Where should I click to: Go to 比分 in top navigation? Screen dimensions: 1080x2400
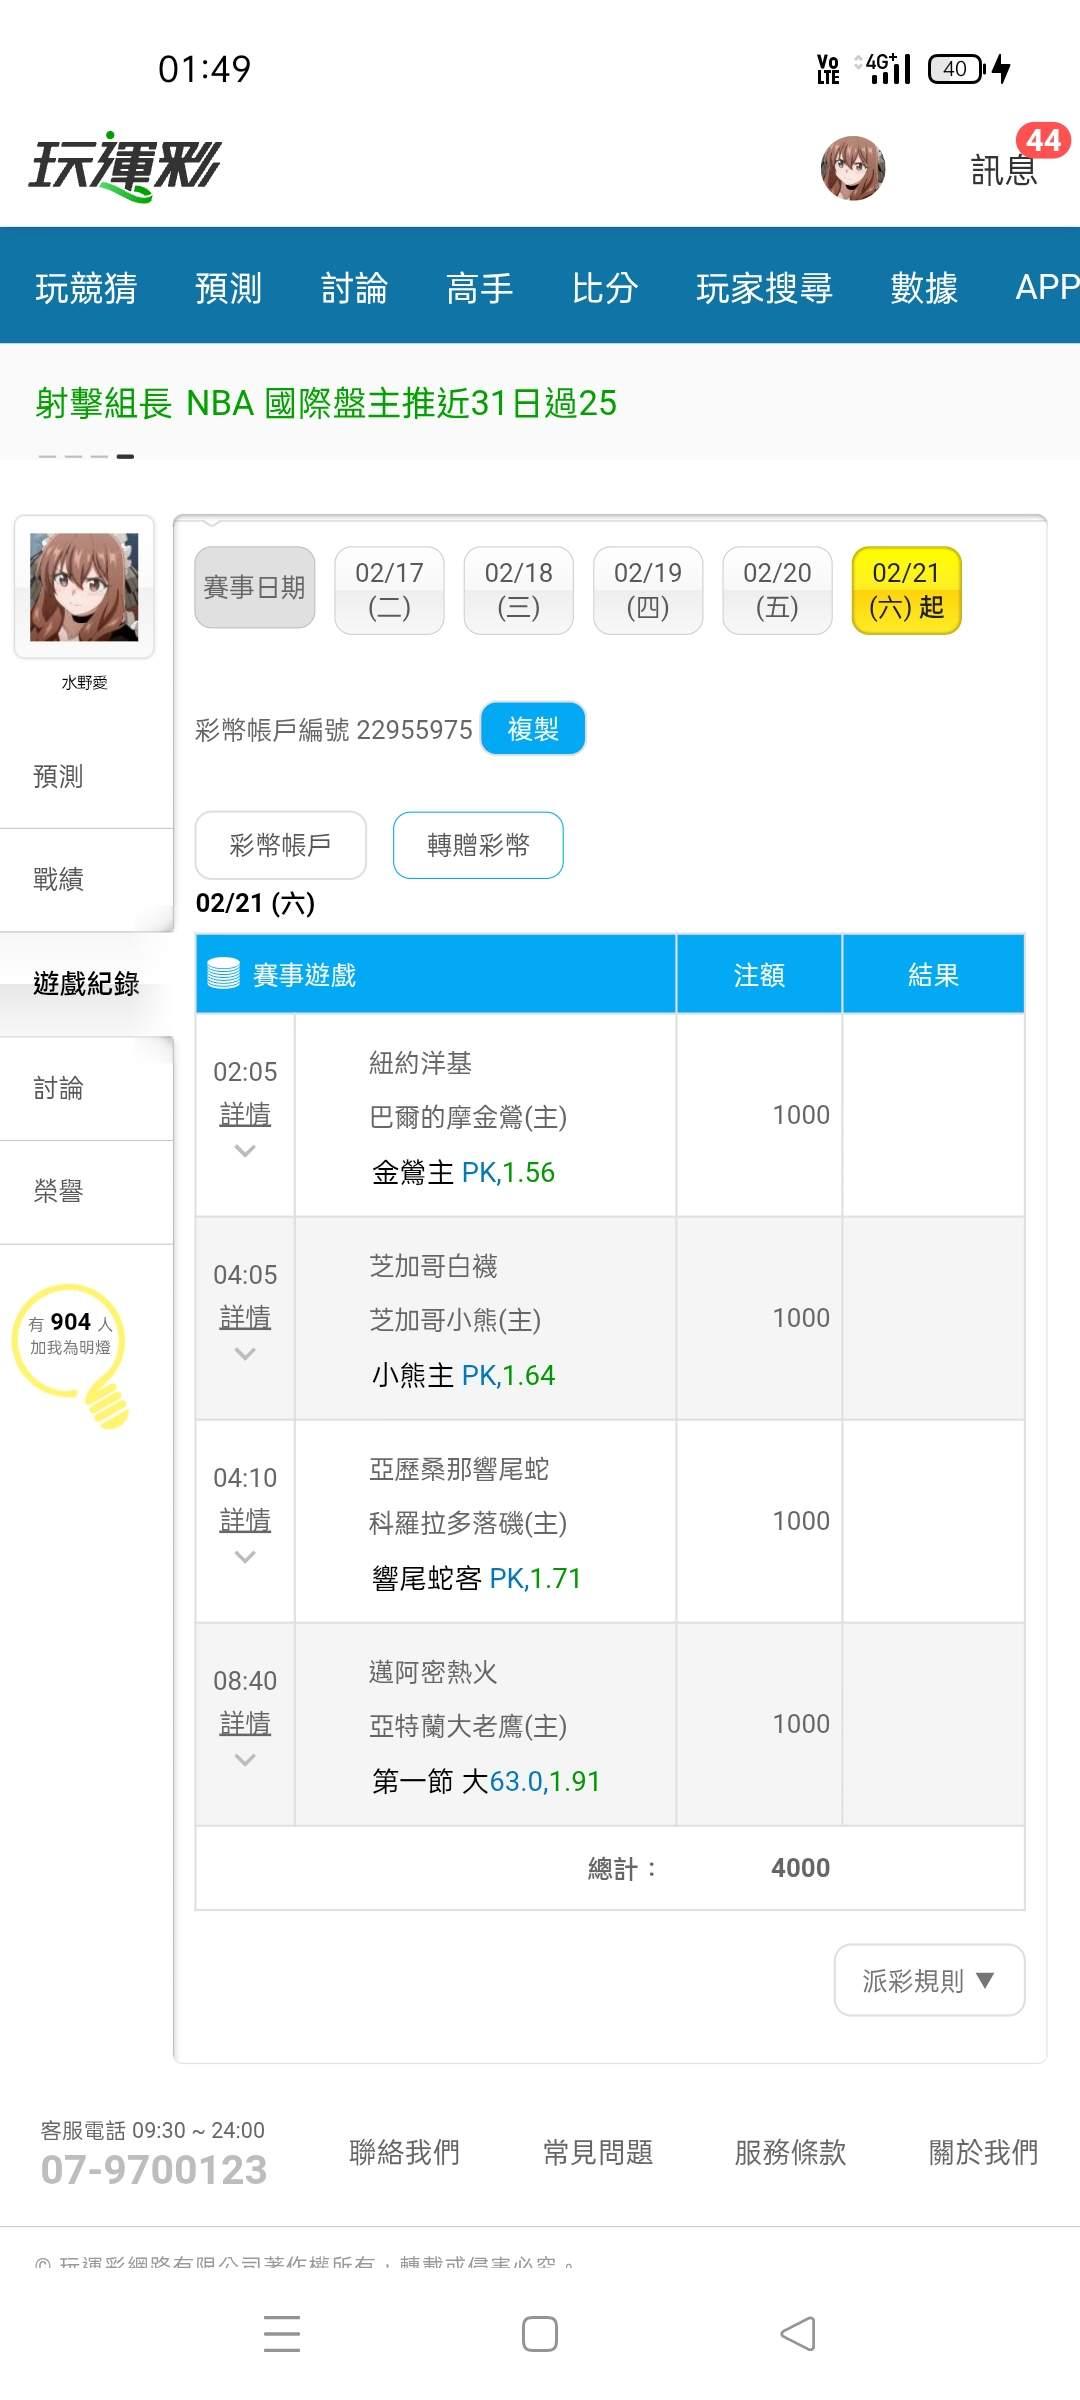tap(605, 288)
